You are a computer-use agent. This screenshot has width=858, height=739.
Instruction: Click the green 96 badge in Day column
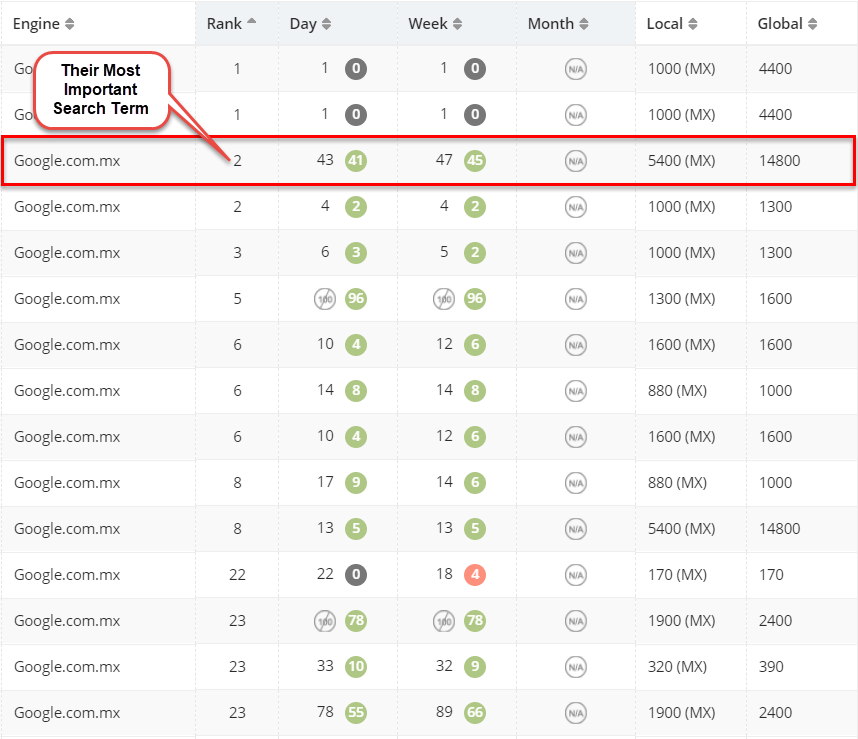(x=356, y=298)
